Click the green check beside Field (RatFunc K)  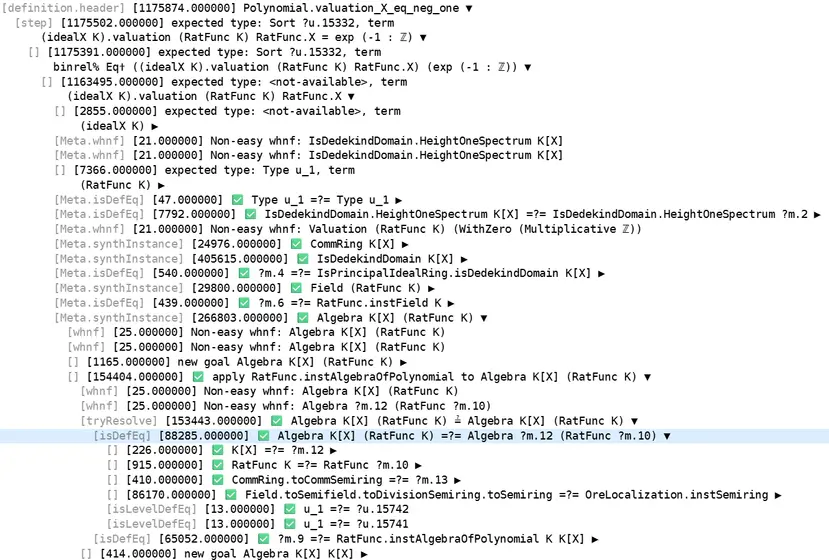pyautogui.click(x=296, y=288)
